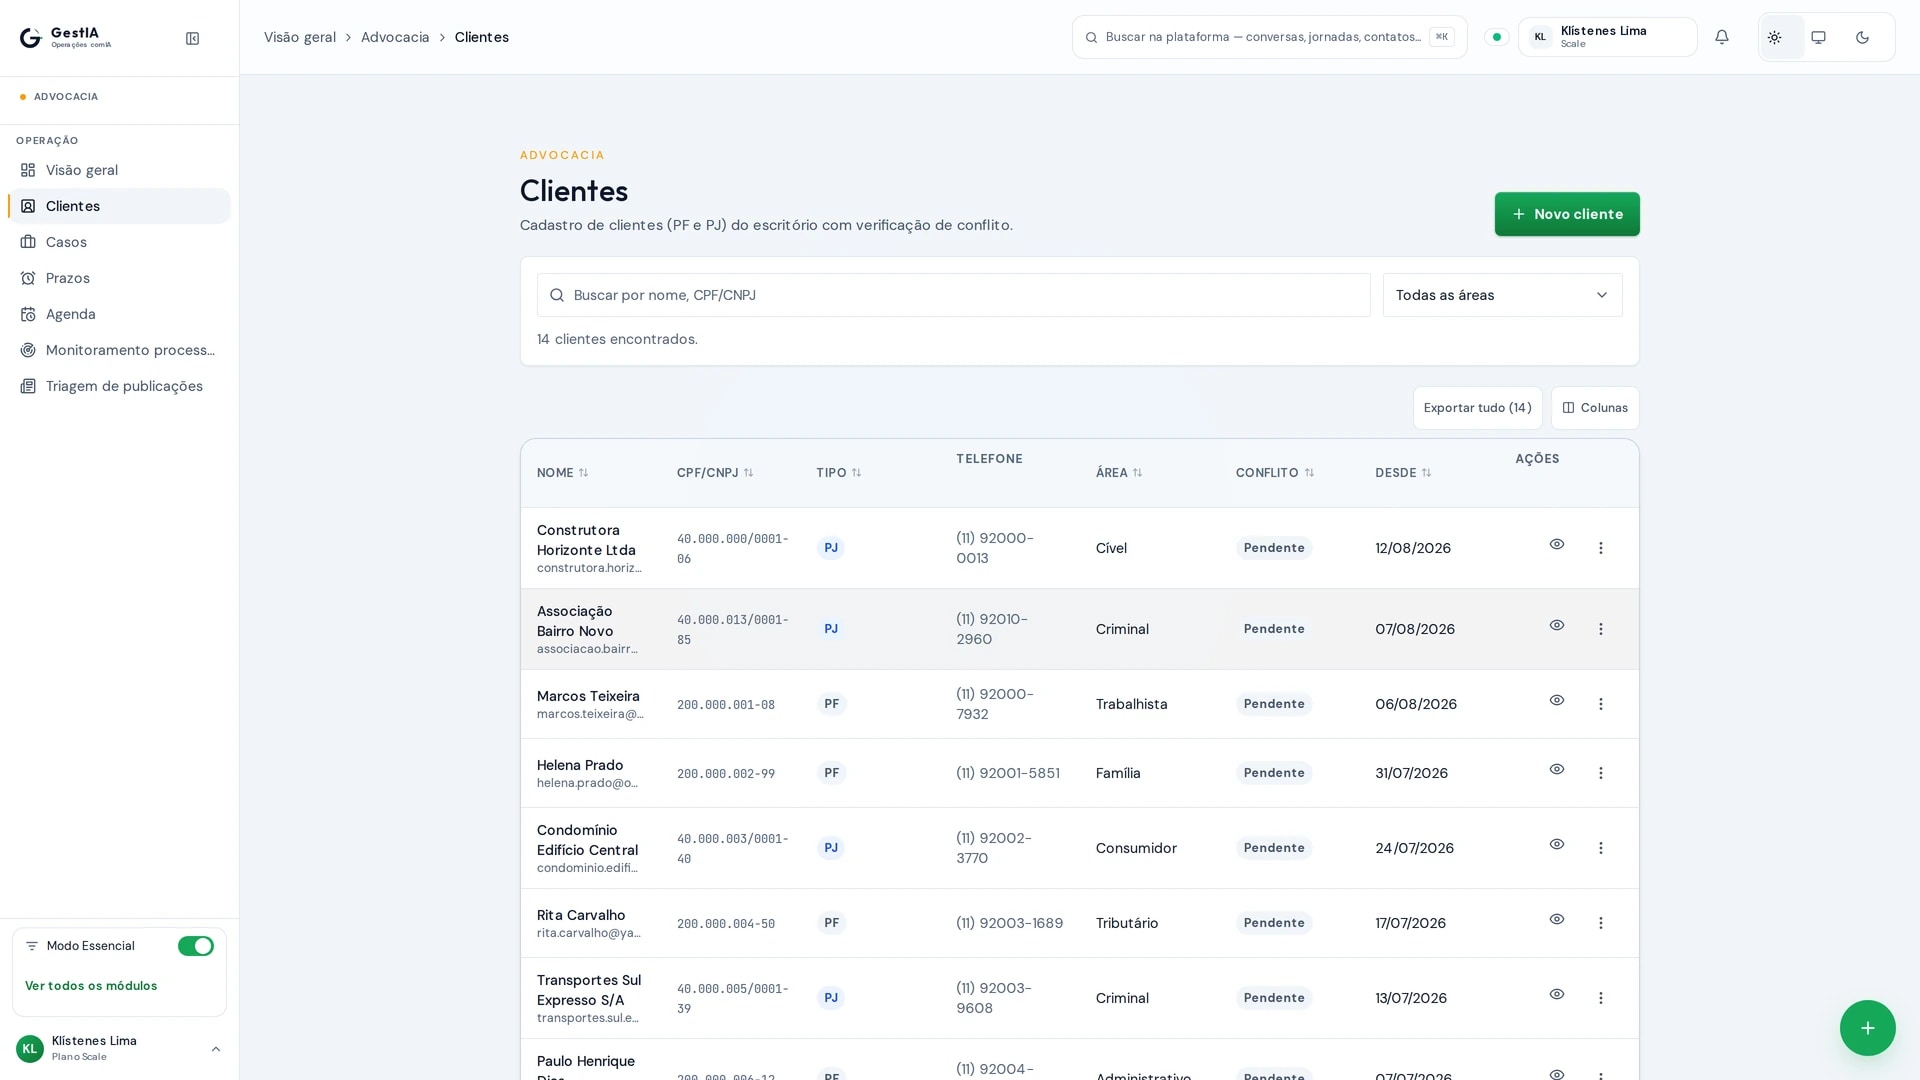View details of Associação Bairro Novo
This screenshot has height=1080, width=1920.
(1556, 625)
